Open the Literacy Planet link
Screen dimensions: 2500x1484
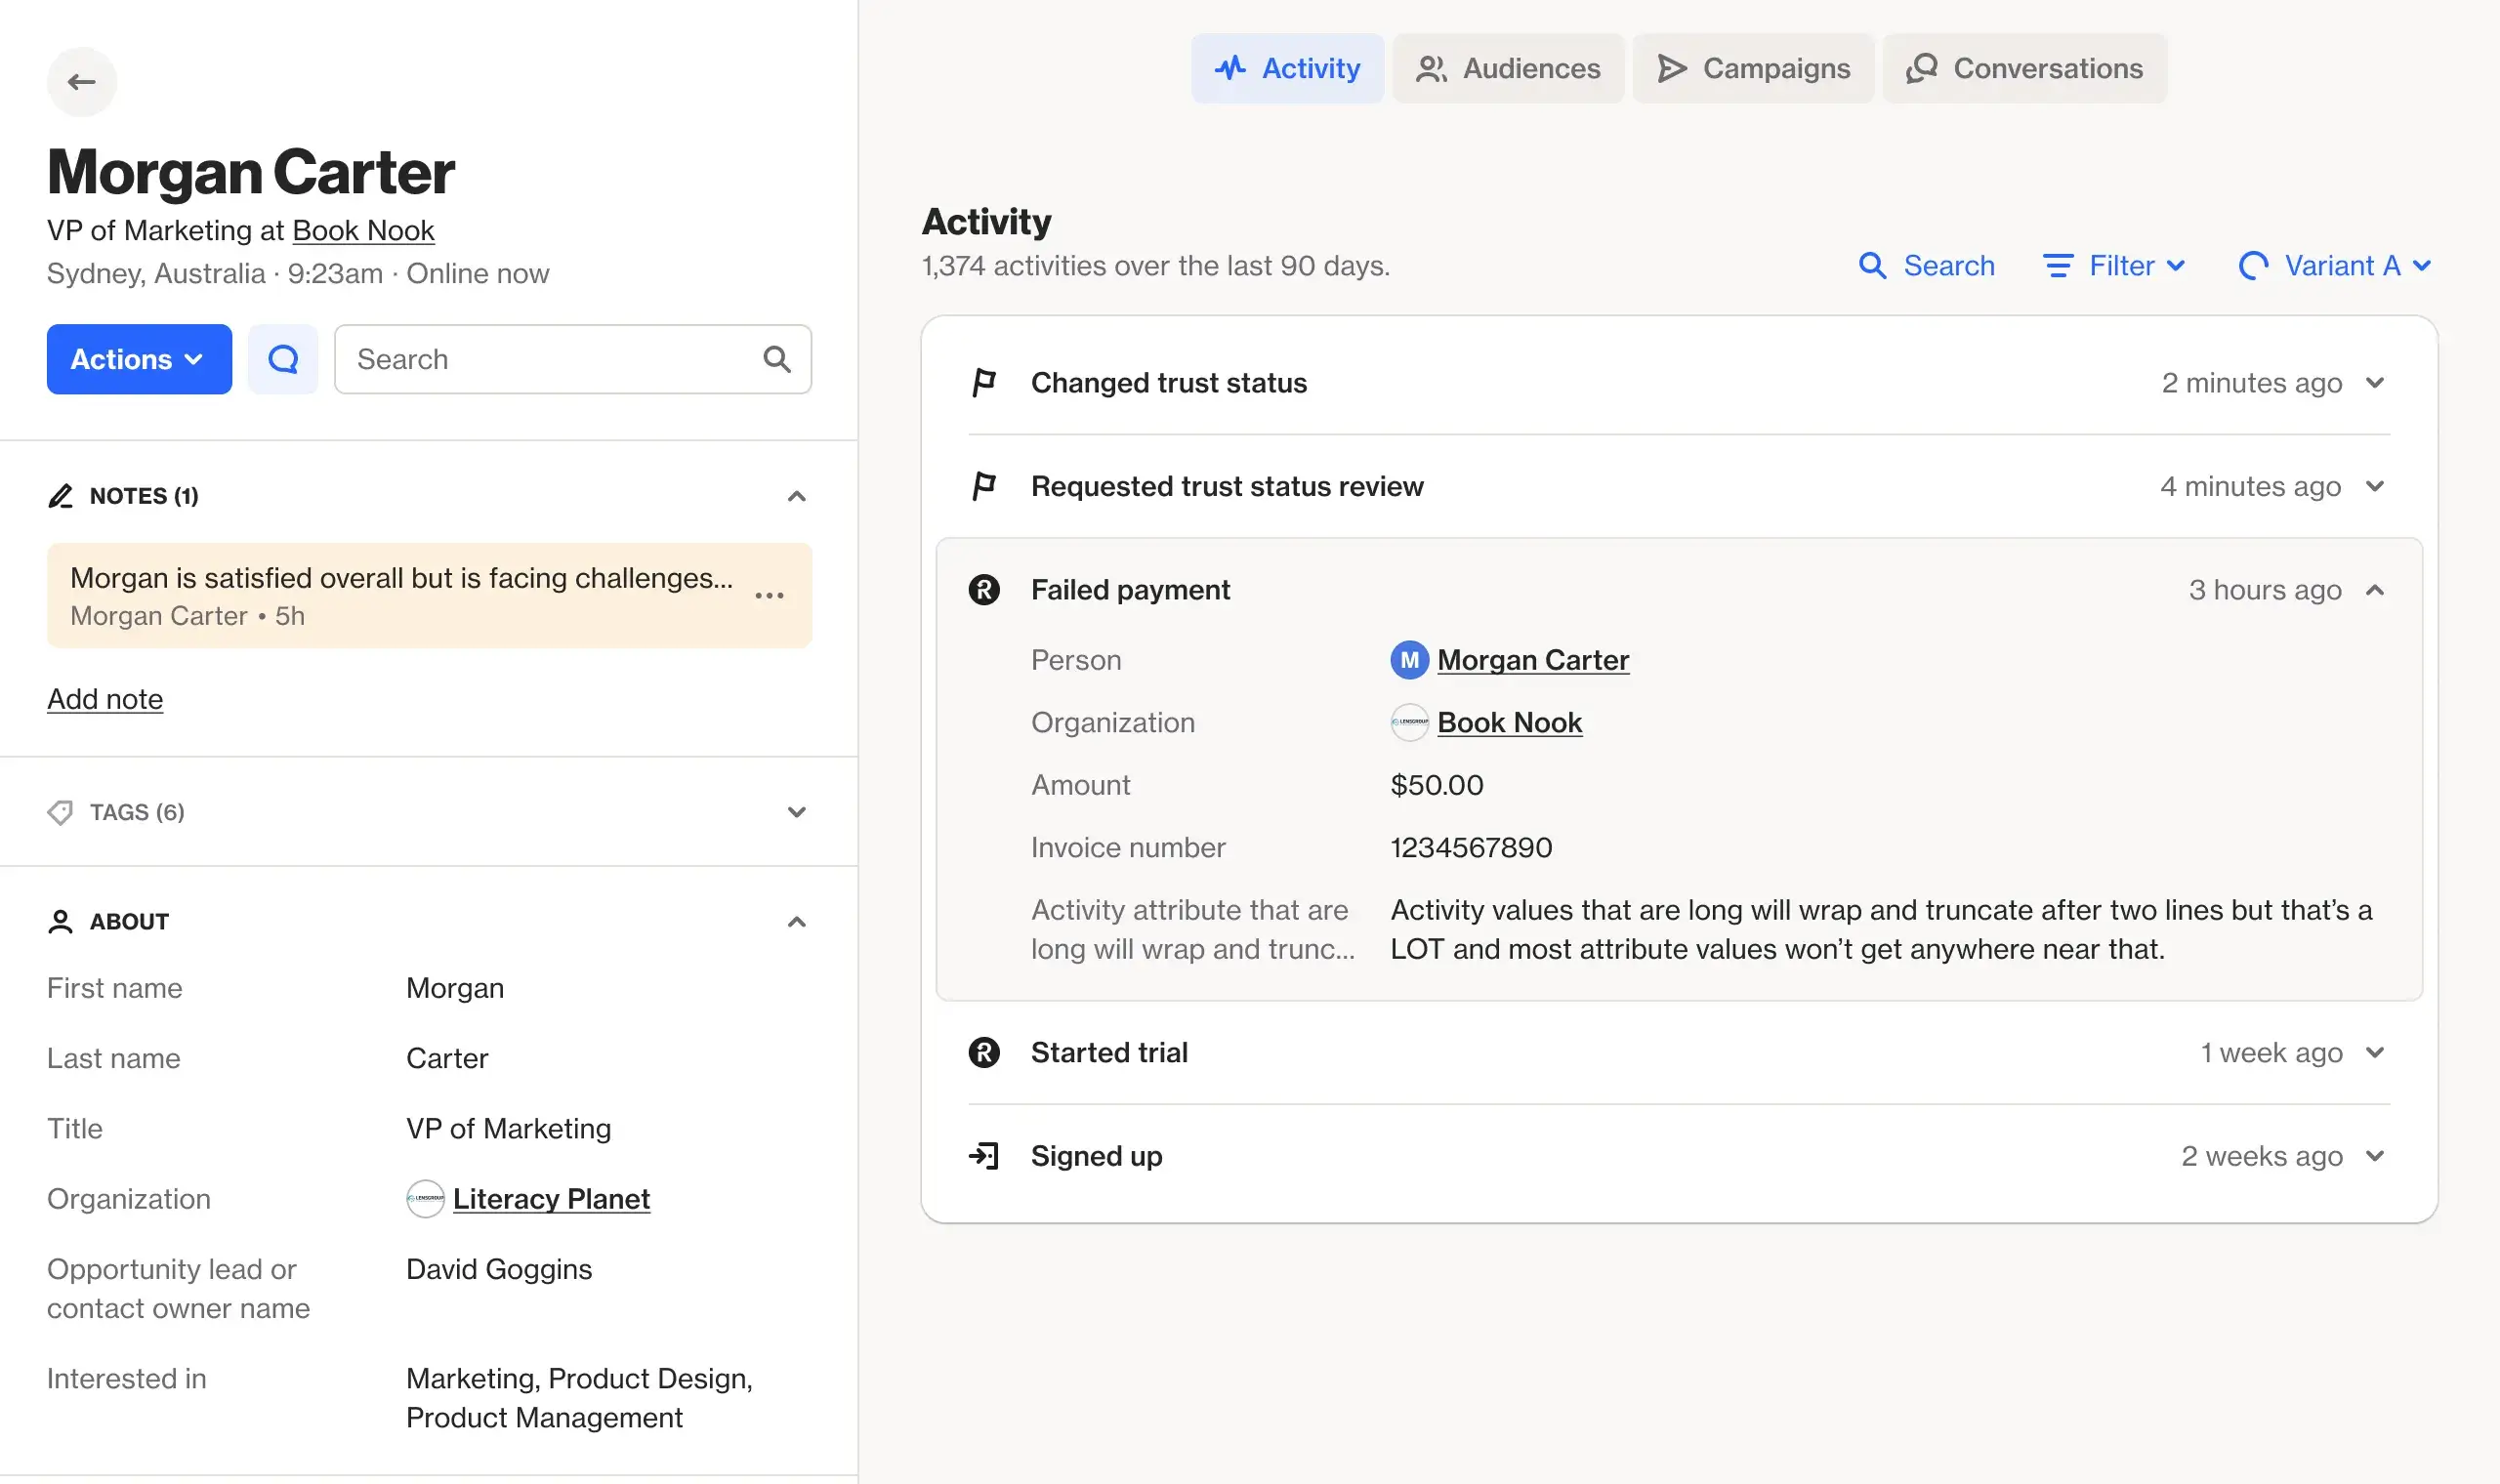pos(551,1199)
